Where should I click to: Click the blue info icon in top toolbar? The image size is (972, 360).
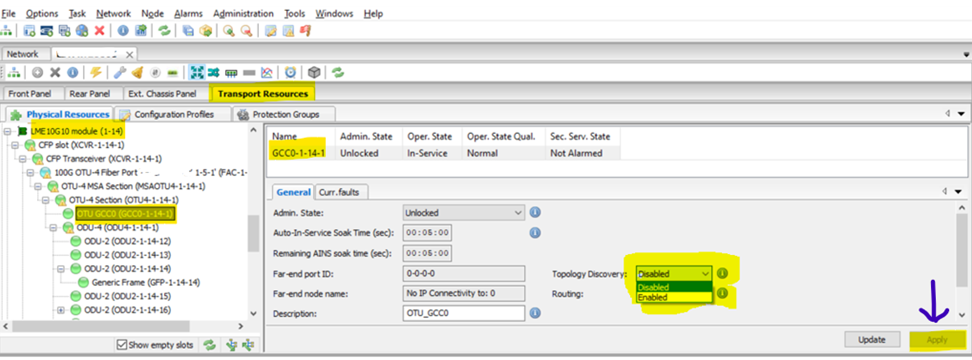coord(123,30)
